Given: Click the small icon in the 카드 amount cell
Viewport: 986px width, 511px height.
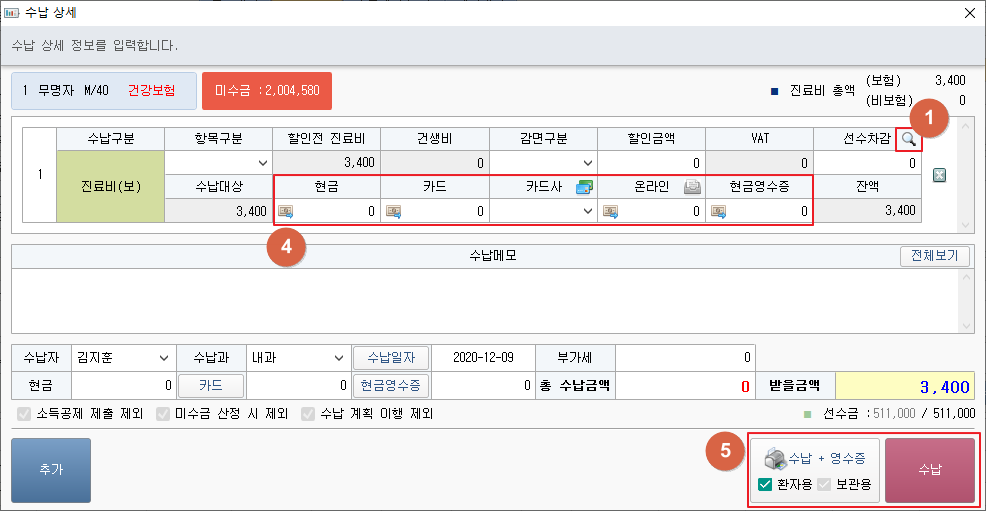Looking at the screenshot, I should [394, 211].
